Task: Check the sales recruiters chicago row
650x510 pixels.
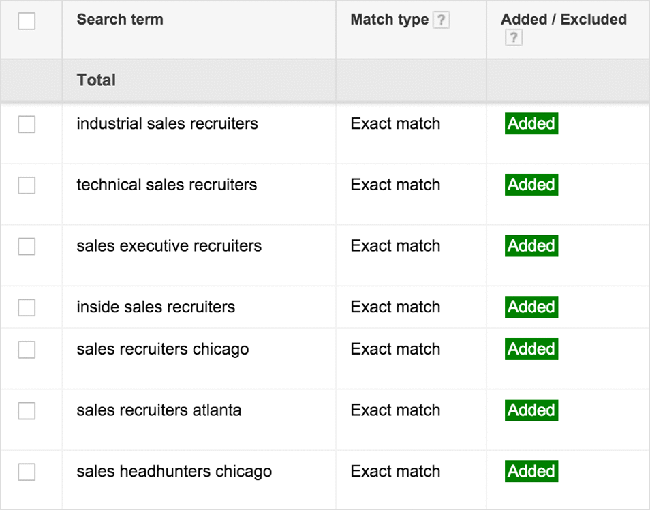Action: (x=27, y=350)
